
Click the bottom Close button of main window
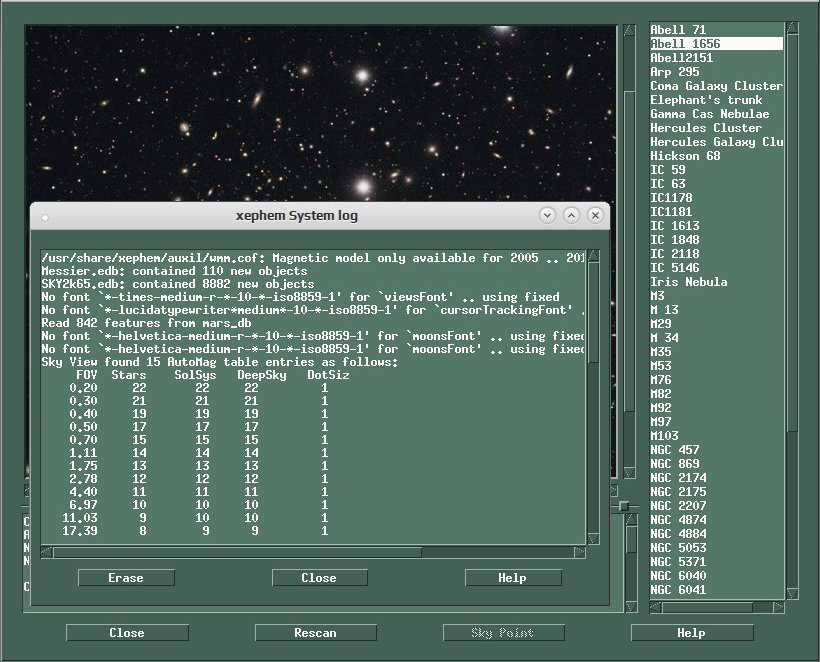click(127, 633)
